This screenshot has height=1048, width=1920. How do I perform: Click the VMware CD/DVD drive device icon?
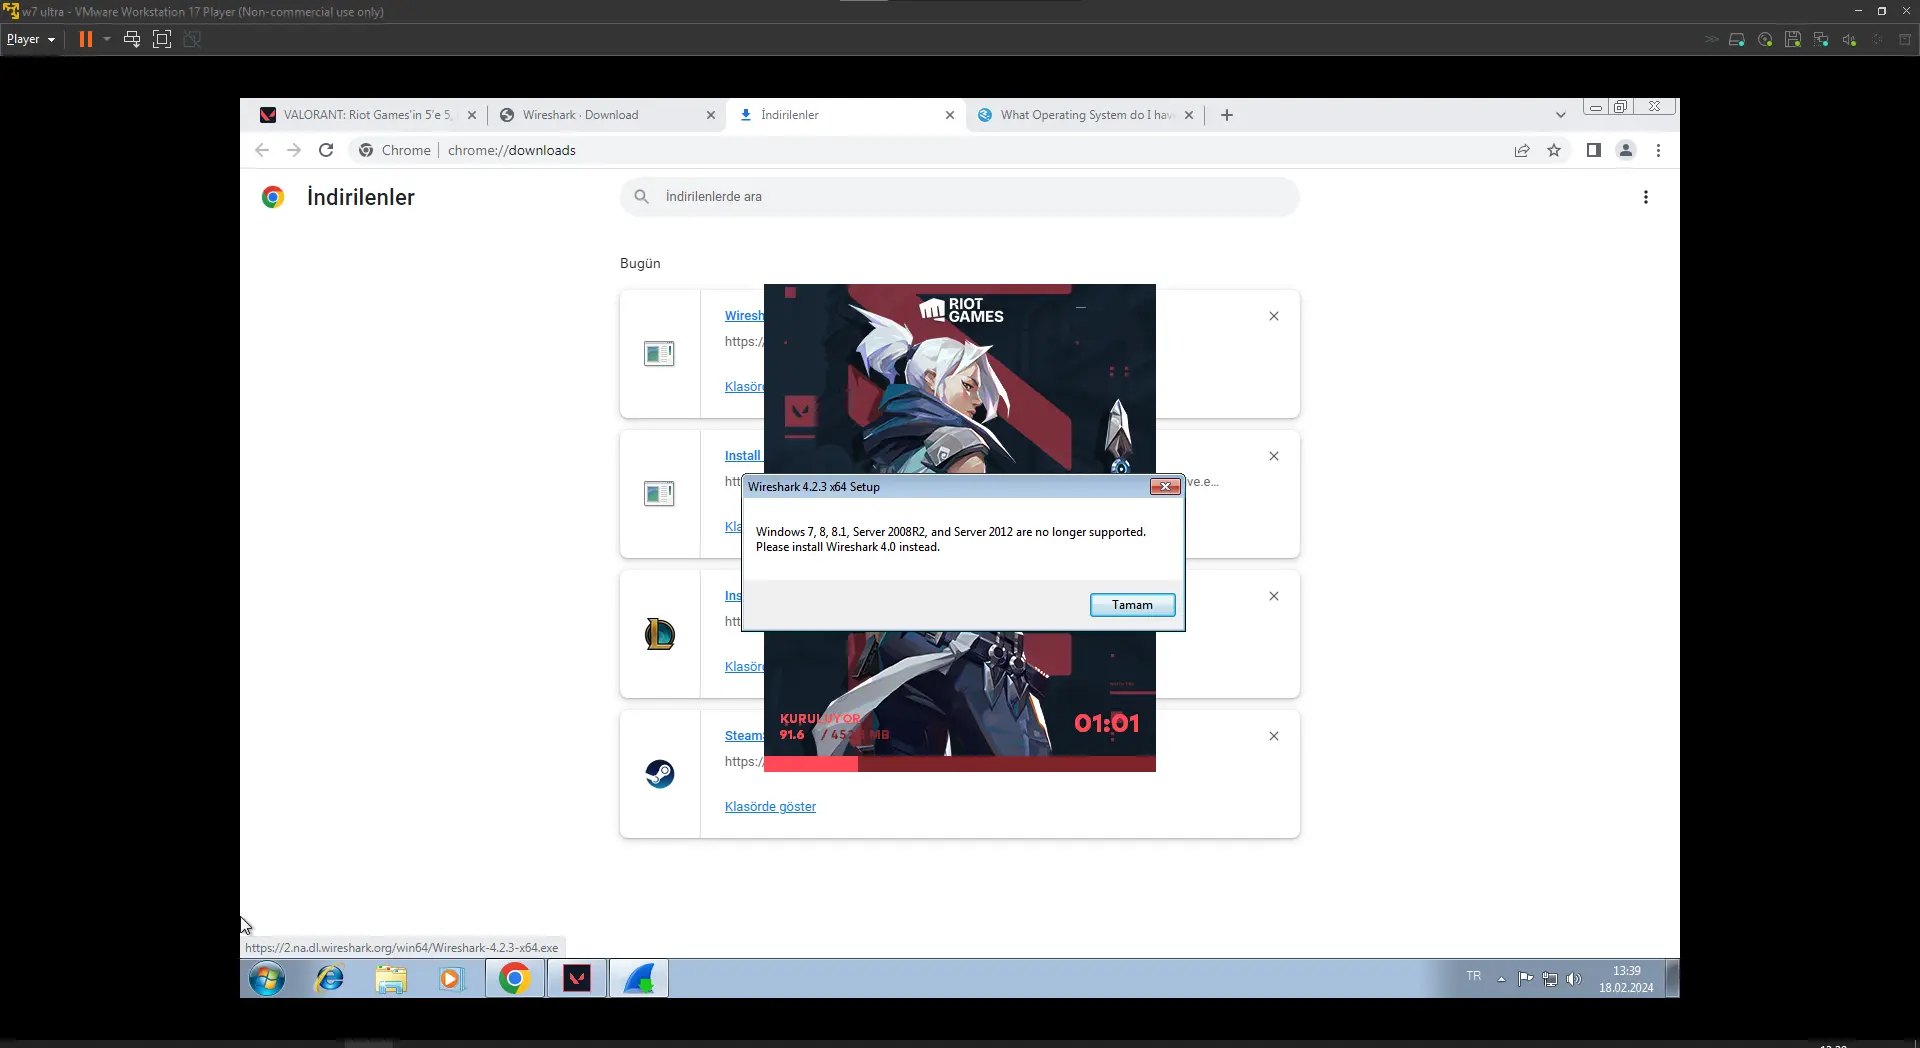tap(1765, 40)
